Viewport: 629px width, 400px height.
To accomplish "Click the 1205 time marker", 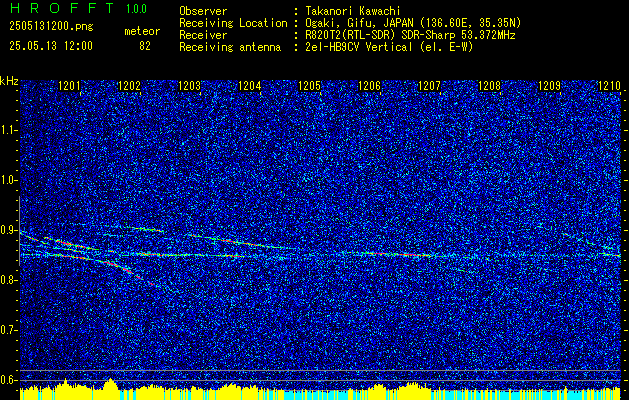I will pos(310,86).
